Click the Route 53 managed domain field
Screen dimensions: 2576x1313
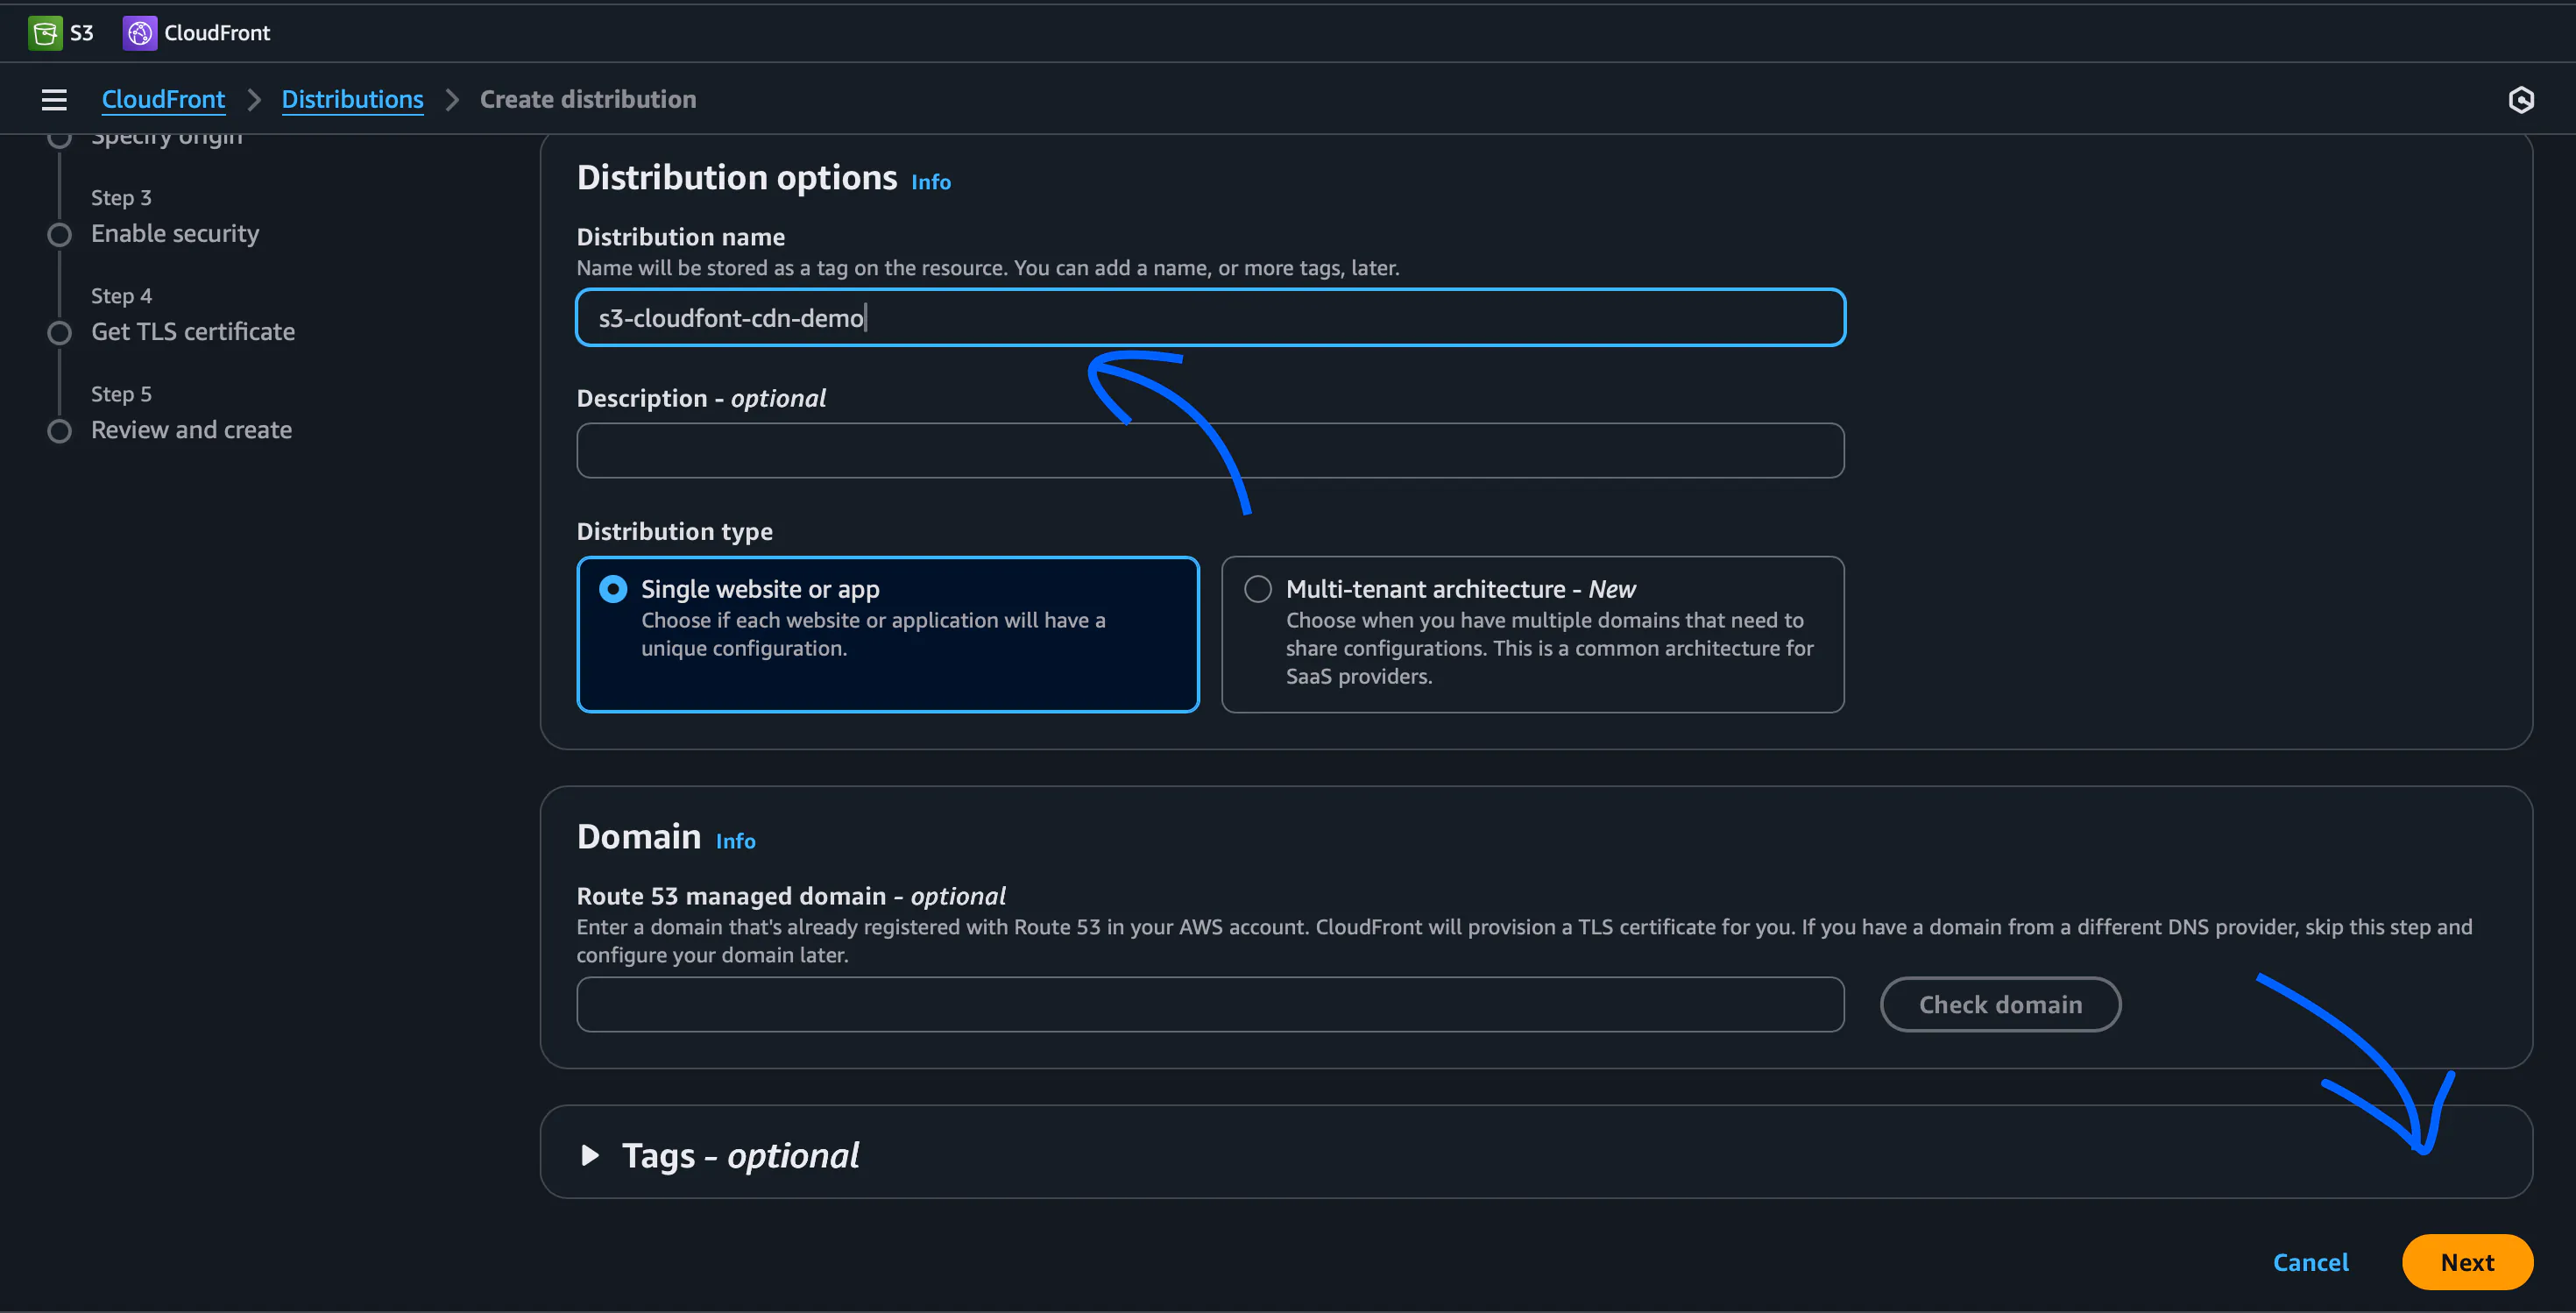click(1210, 1004)
